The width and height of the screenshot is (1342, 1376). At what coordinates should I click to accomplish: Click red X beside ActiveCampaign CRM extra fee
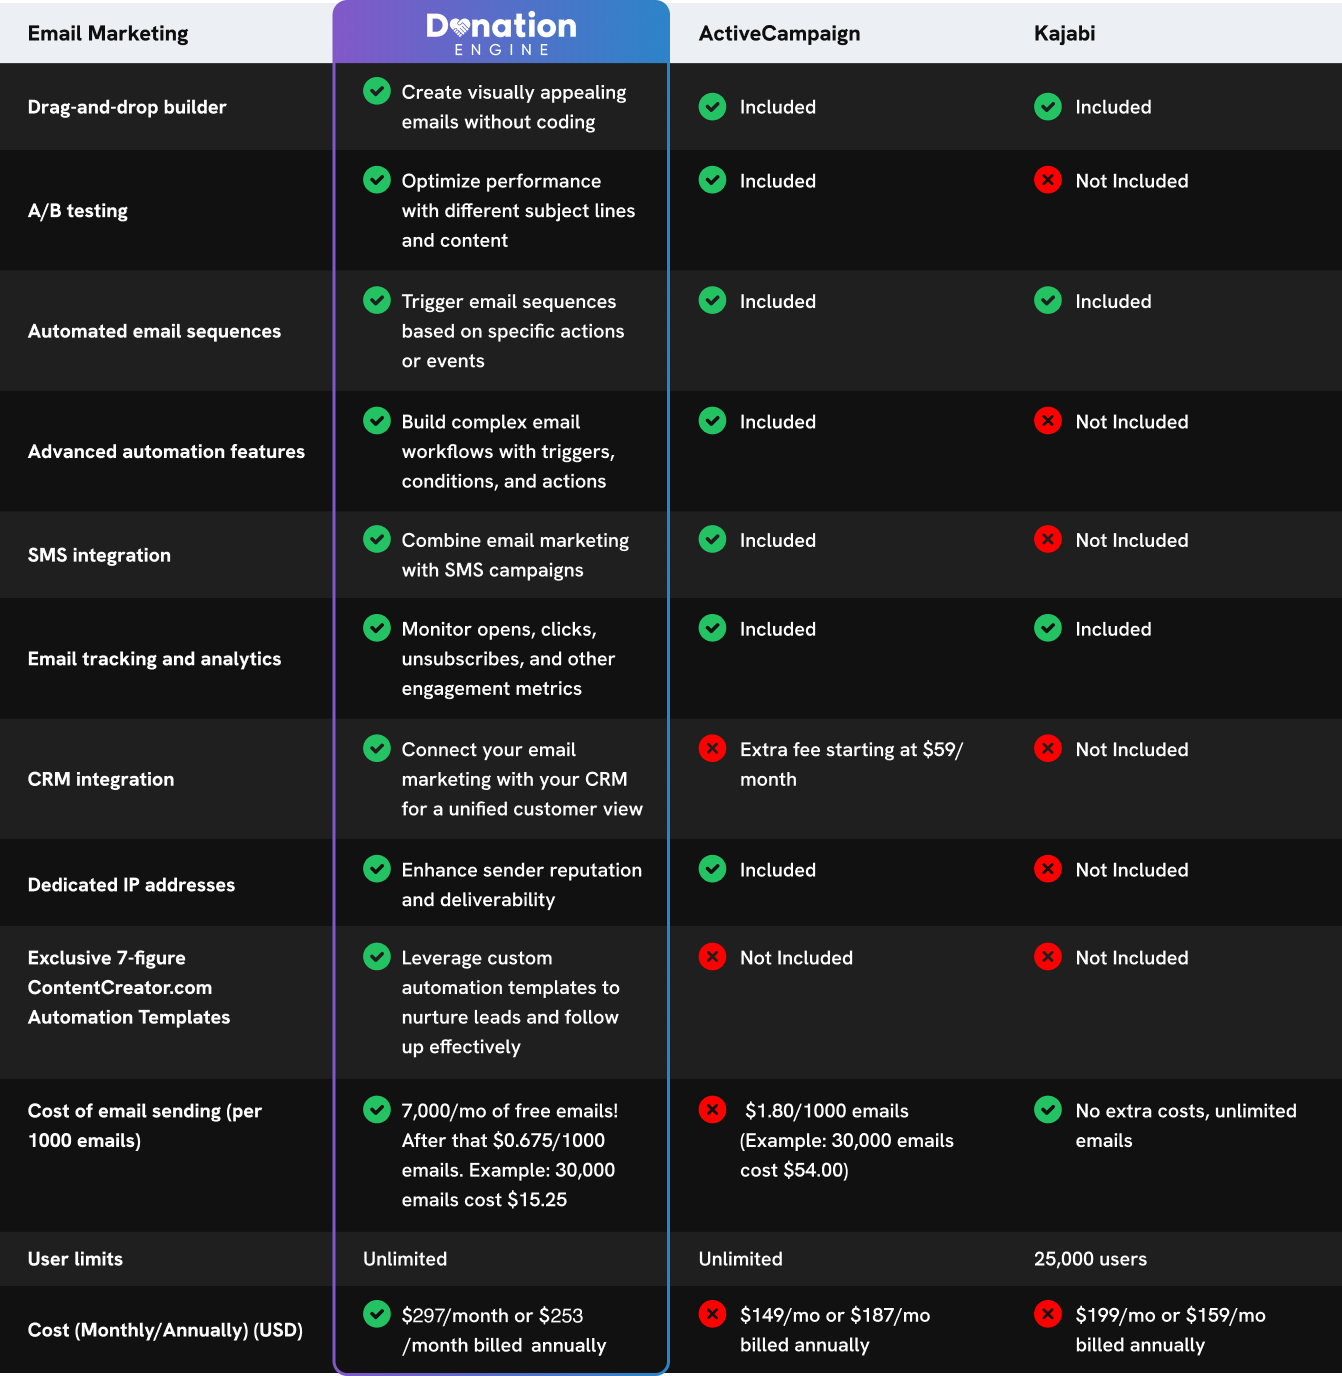[x=713, y=748]
